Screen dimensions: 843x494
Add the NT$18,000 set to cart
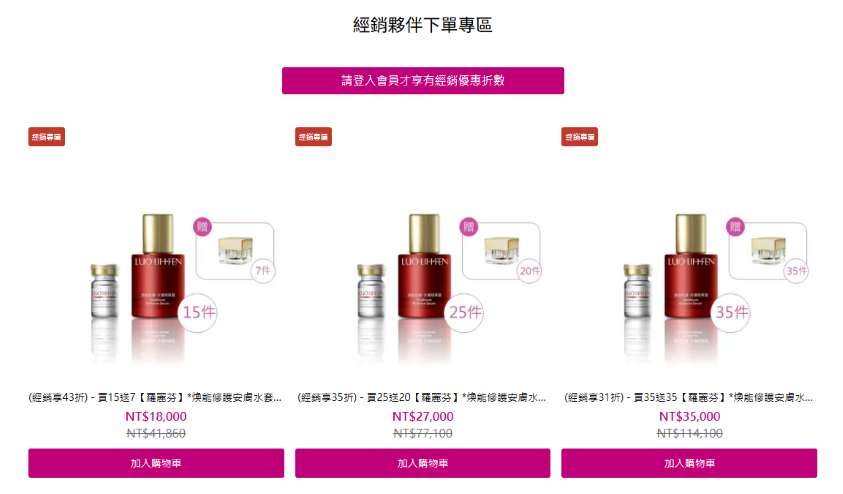point(156,463)
